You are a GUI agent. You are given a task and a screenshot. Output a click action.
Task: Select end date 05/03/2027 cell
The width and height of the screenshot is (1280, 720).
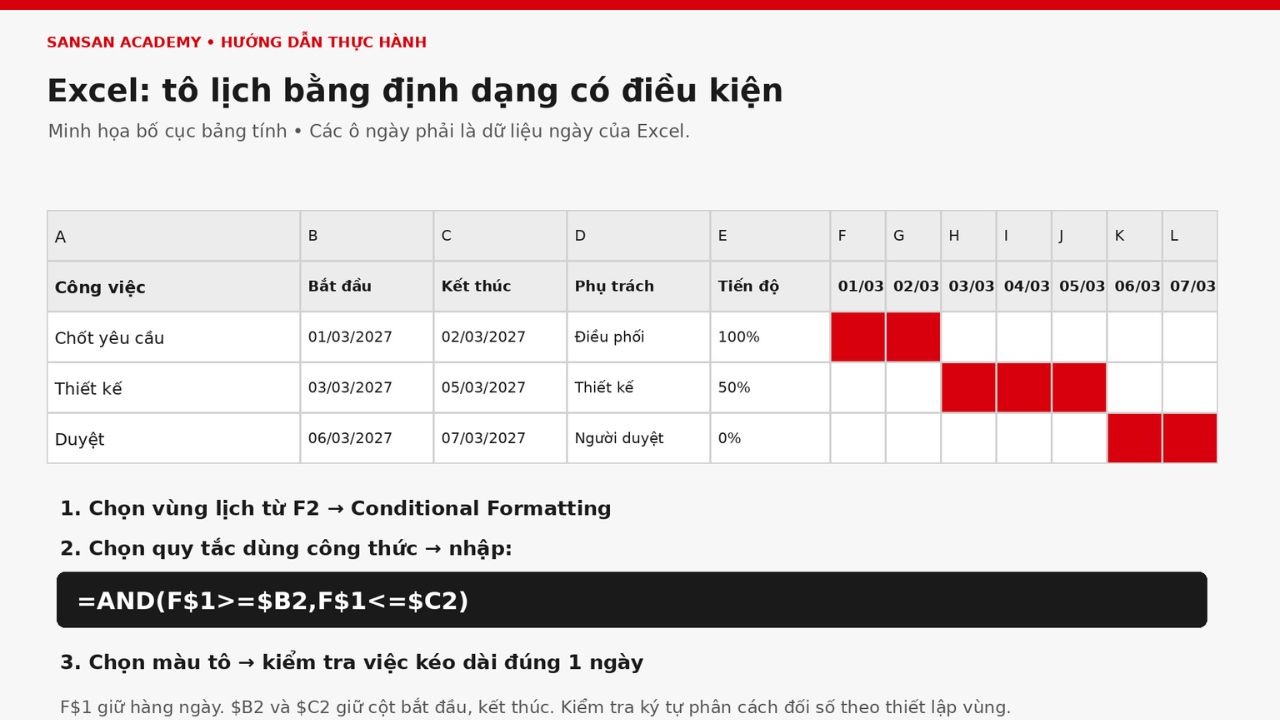(x=500, y=388)
